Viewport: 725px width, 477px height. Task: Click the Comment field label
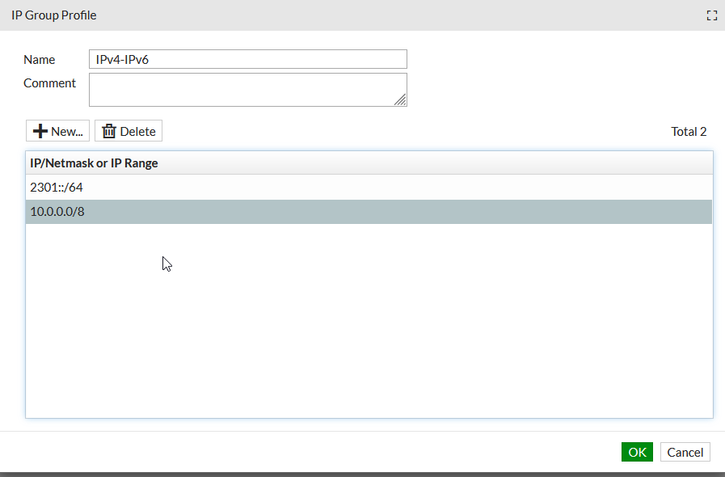[50, 83]
